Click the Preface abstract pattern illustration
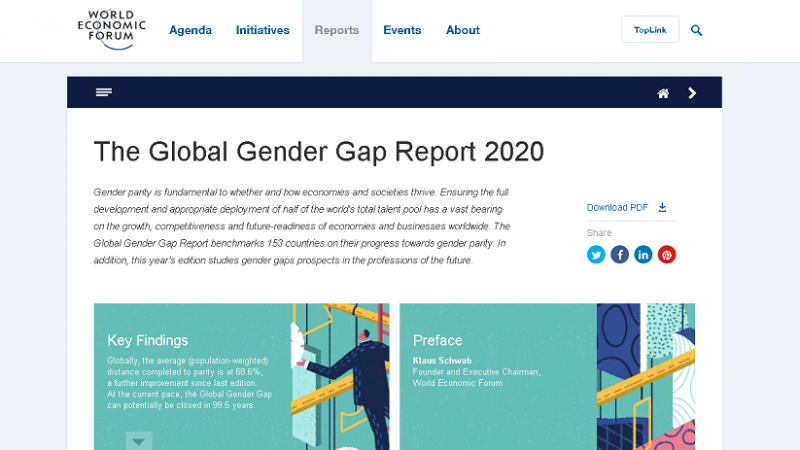800x450 pixels. click(x=646, y=377)
